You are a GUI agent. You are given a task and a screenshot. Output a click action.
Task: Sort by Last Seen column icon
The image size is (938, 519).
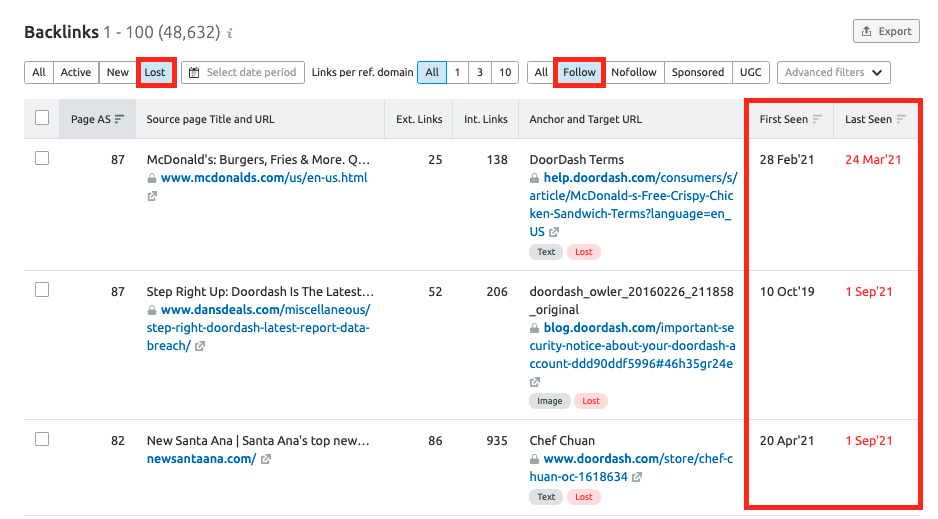[902, 119]
